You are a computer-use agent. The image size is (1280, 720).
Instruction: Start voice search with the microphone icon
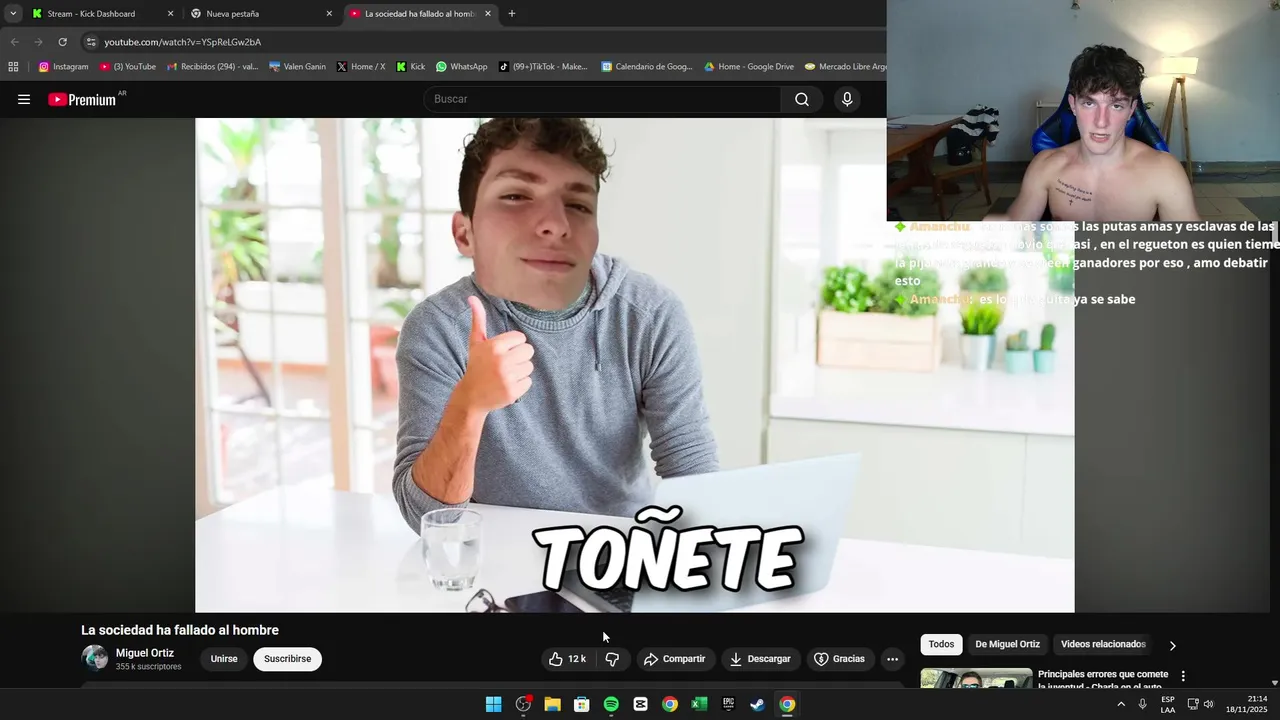coord(847,99)
